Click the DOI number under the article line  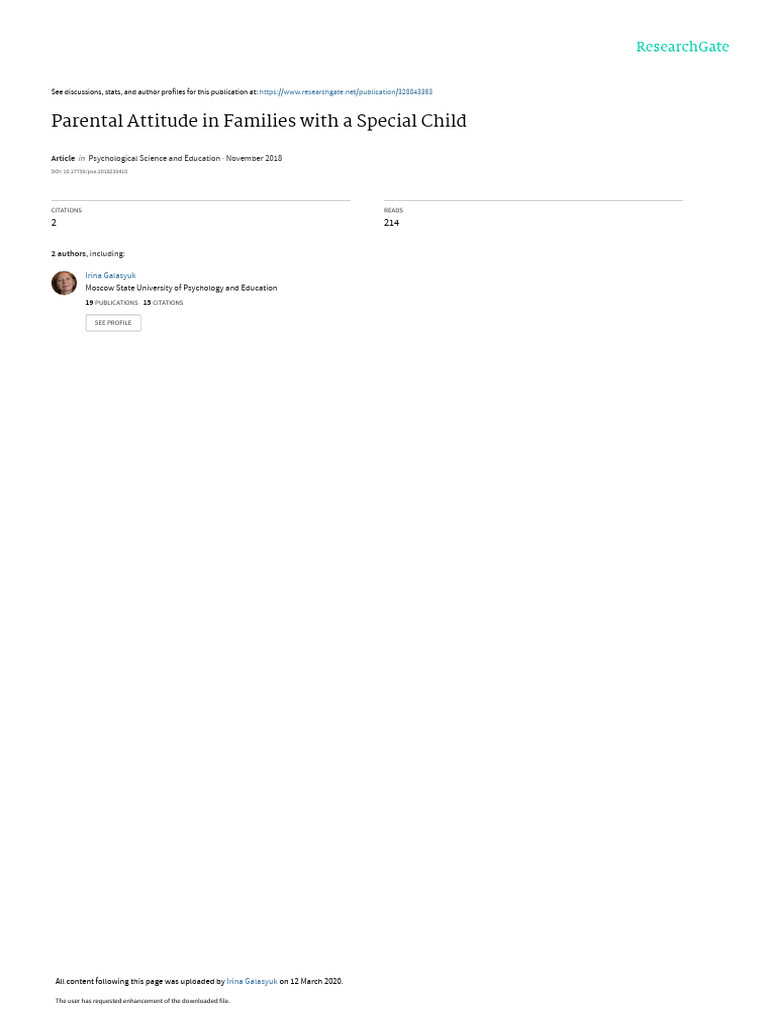[x=89, y=172]
